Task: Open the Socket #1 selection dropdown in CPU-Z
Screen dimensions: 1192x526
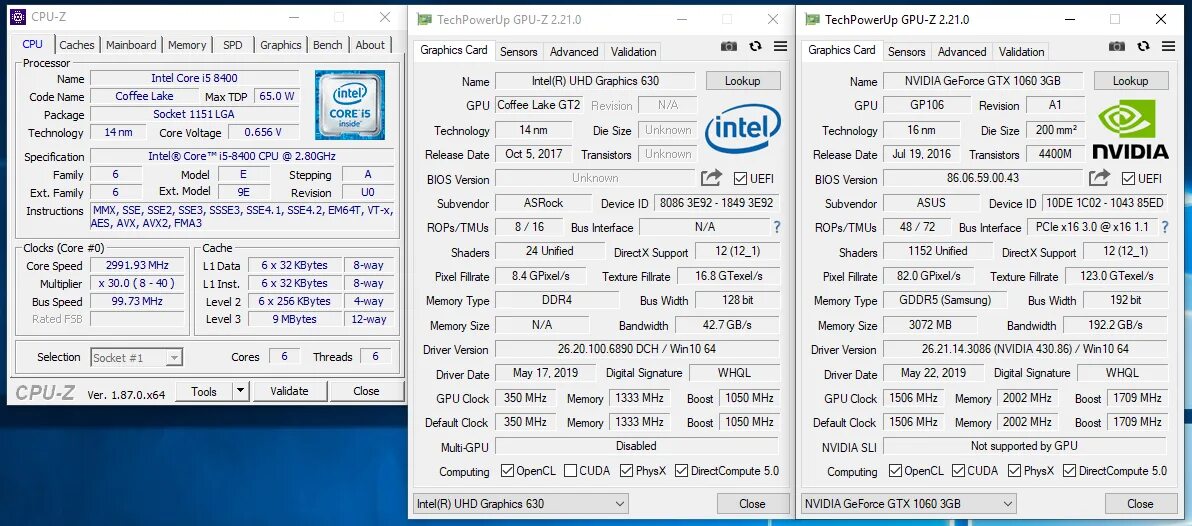Action: pyautogui.click(x=137, y=357)
